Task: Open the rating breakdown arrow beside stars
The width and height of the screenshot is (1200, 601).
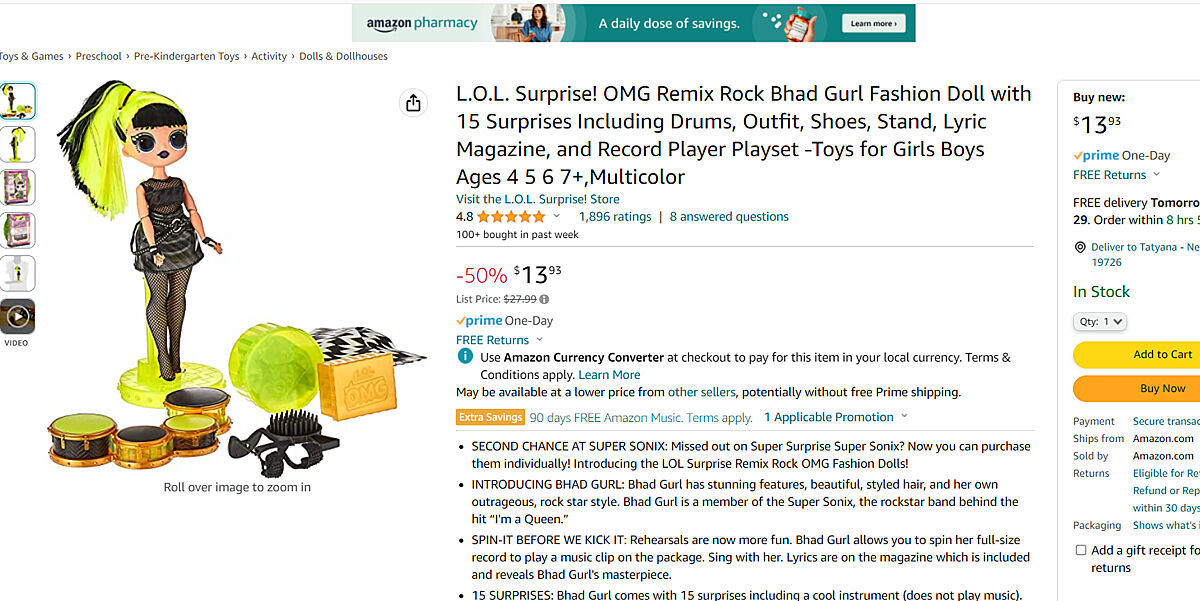Action: point(557,217)
